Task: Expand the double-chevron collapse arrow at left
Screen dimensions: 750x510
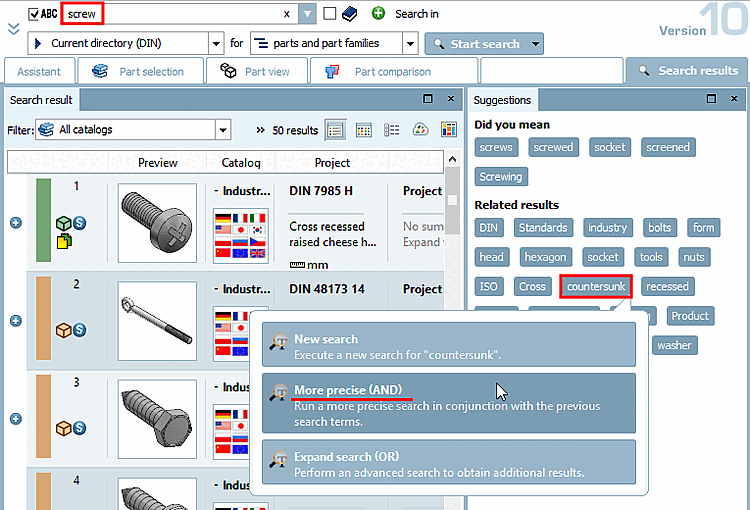Action: click(x=13, y=29)
